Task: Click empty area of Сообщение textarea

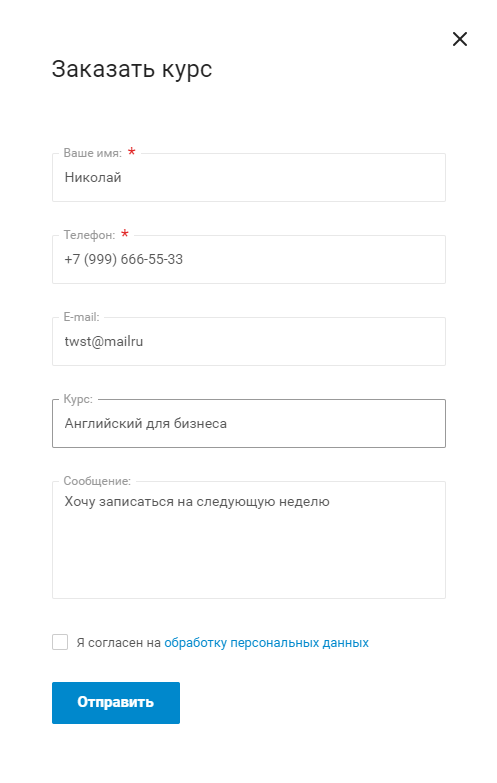Action: [249, 554]
